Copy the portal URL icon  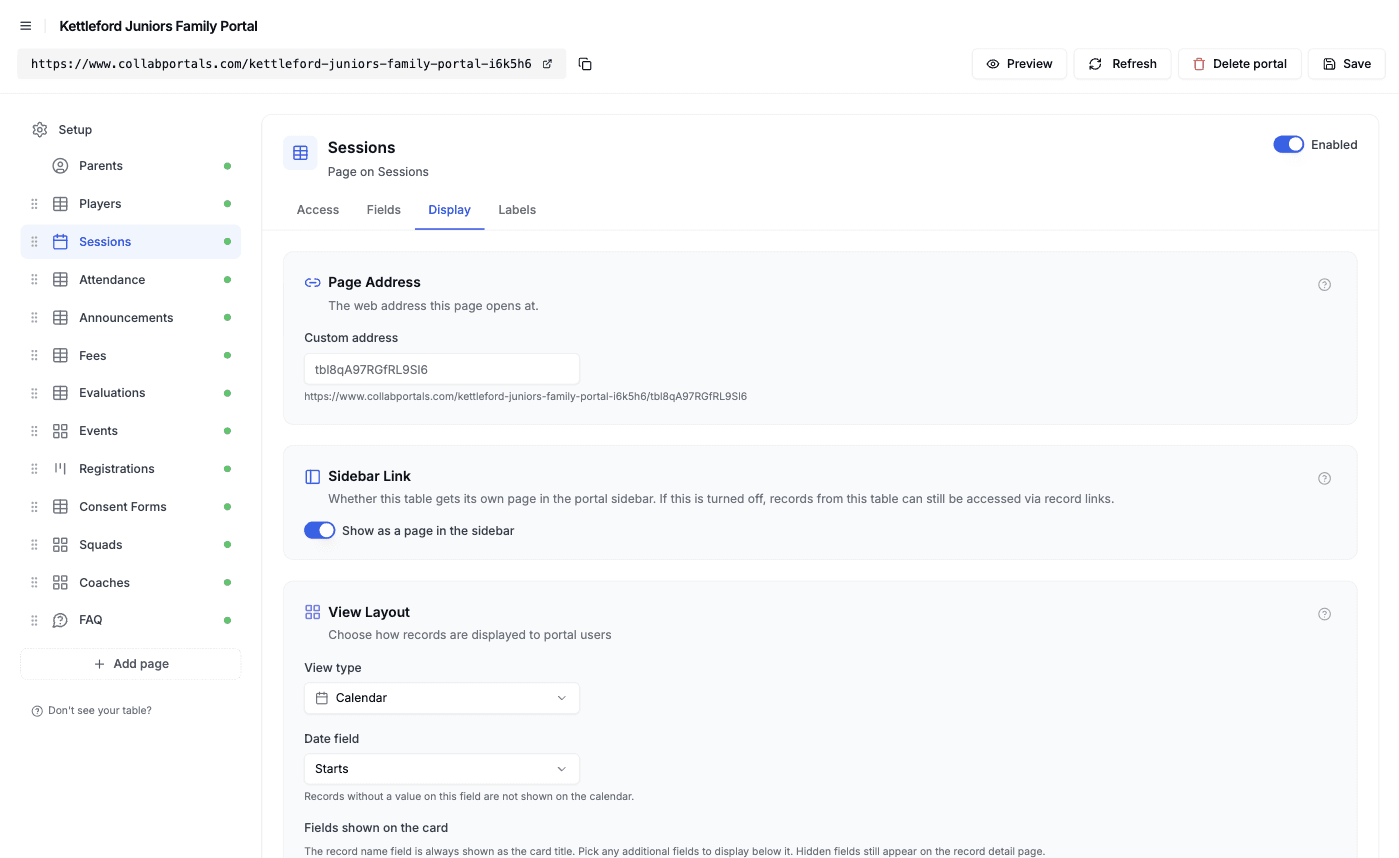(x=585, y=64)
